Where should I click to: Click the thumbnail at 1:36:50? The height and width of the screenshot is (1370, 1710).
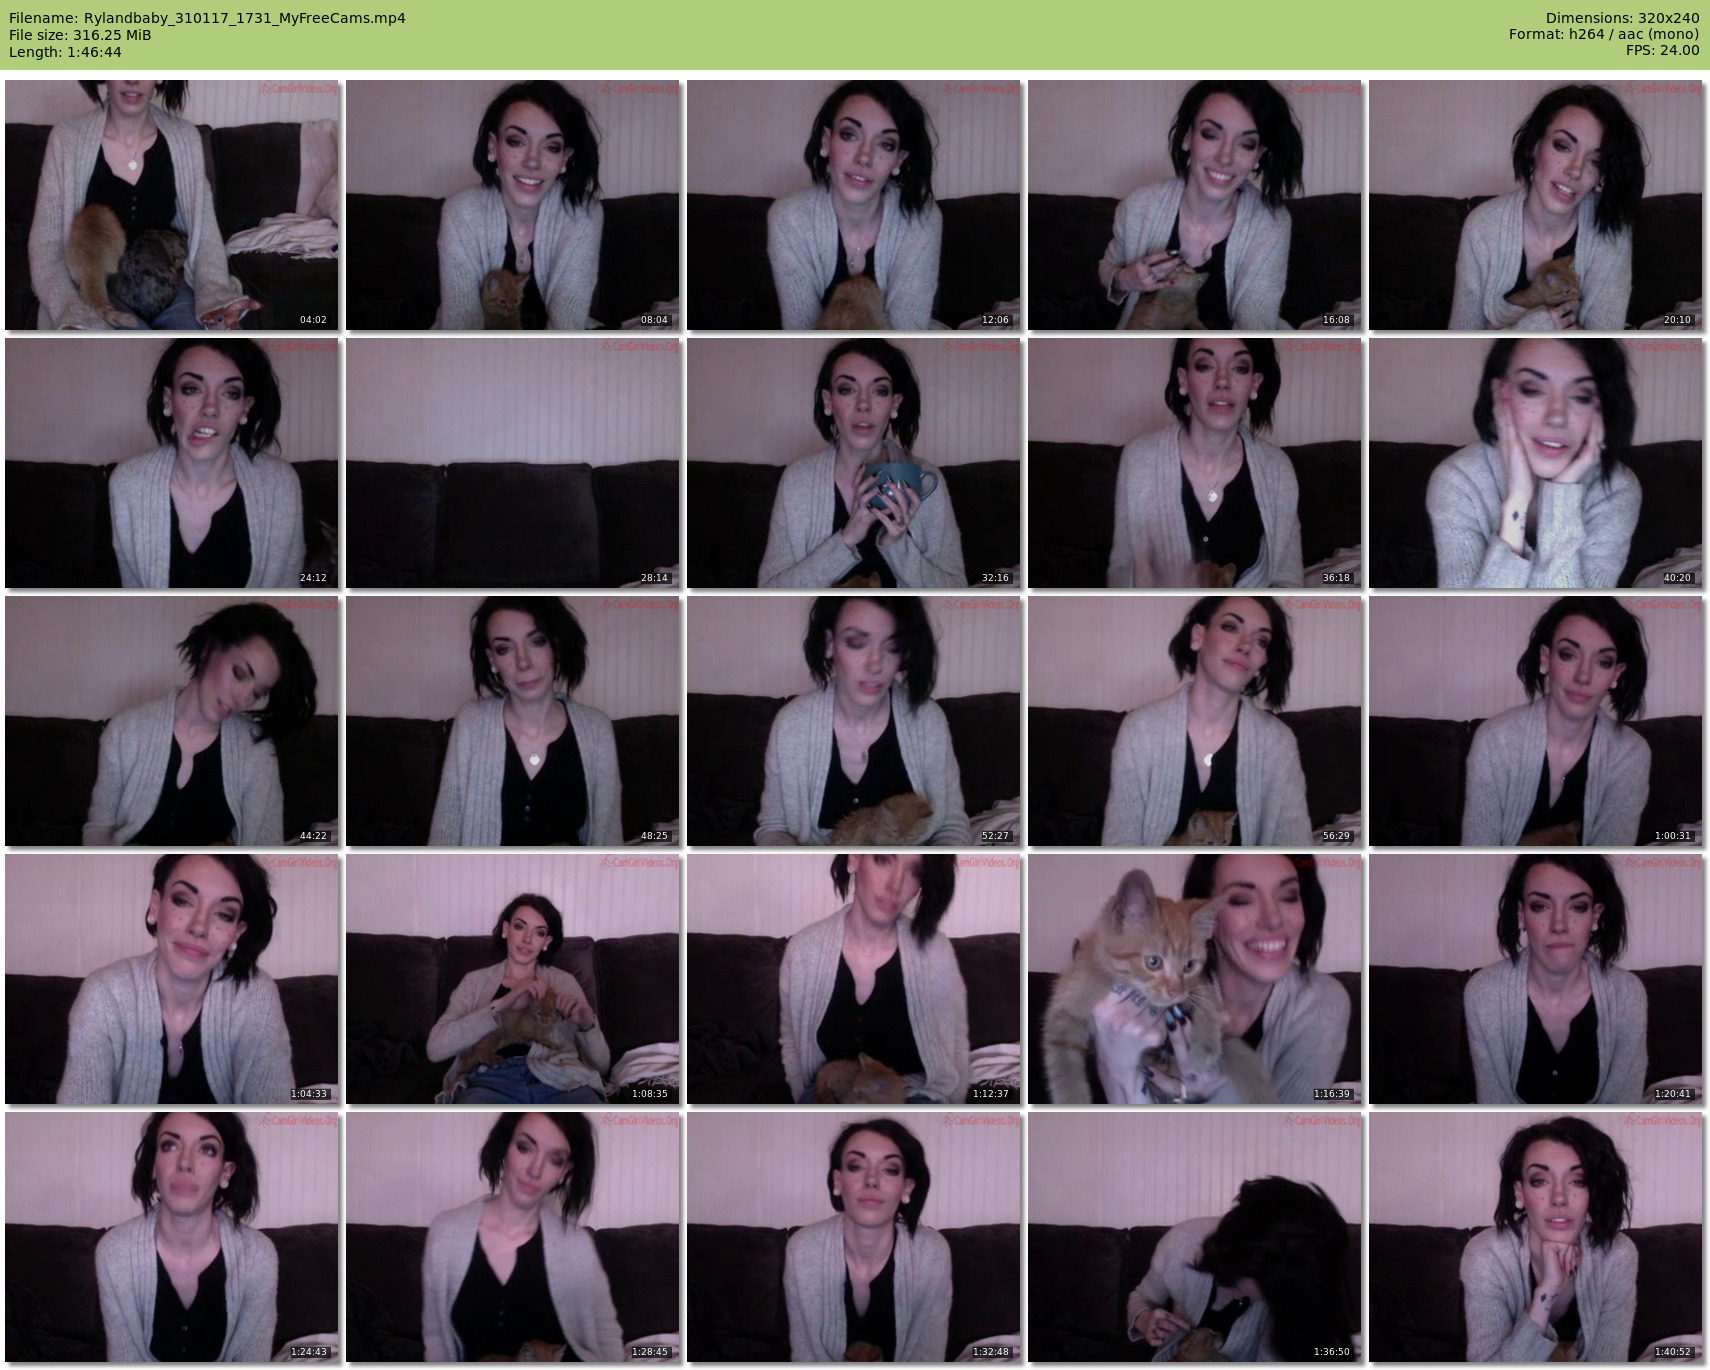coord(1195,1237)
